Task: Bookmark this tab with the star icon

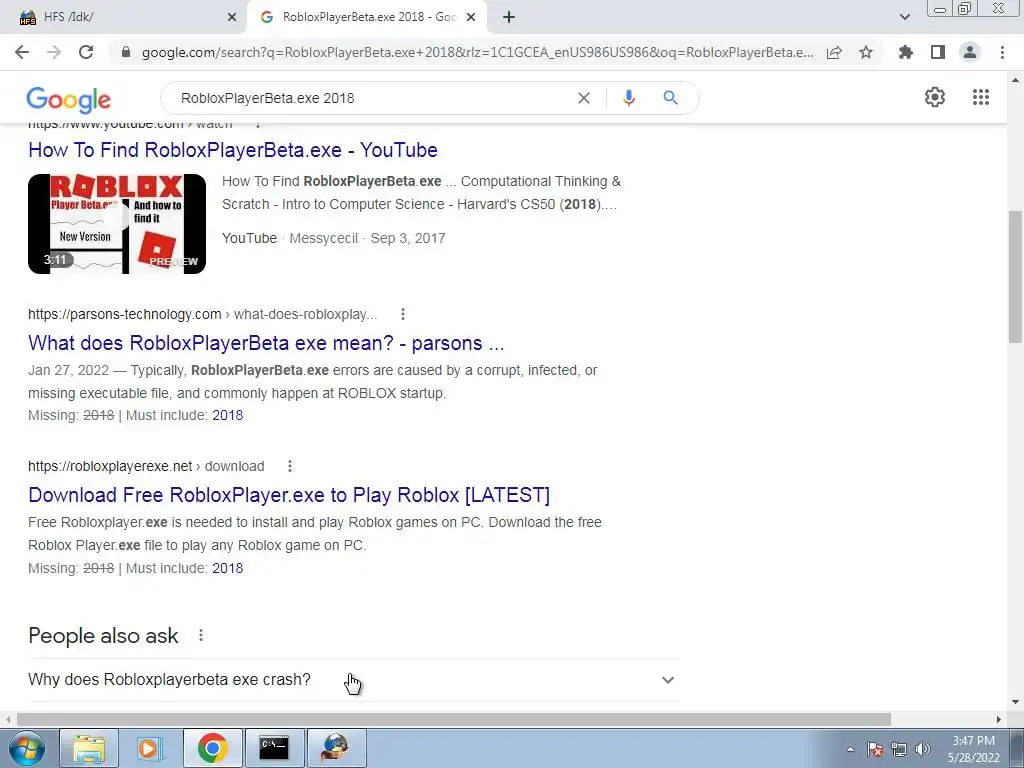Action: (866, 52)
